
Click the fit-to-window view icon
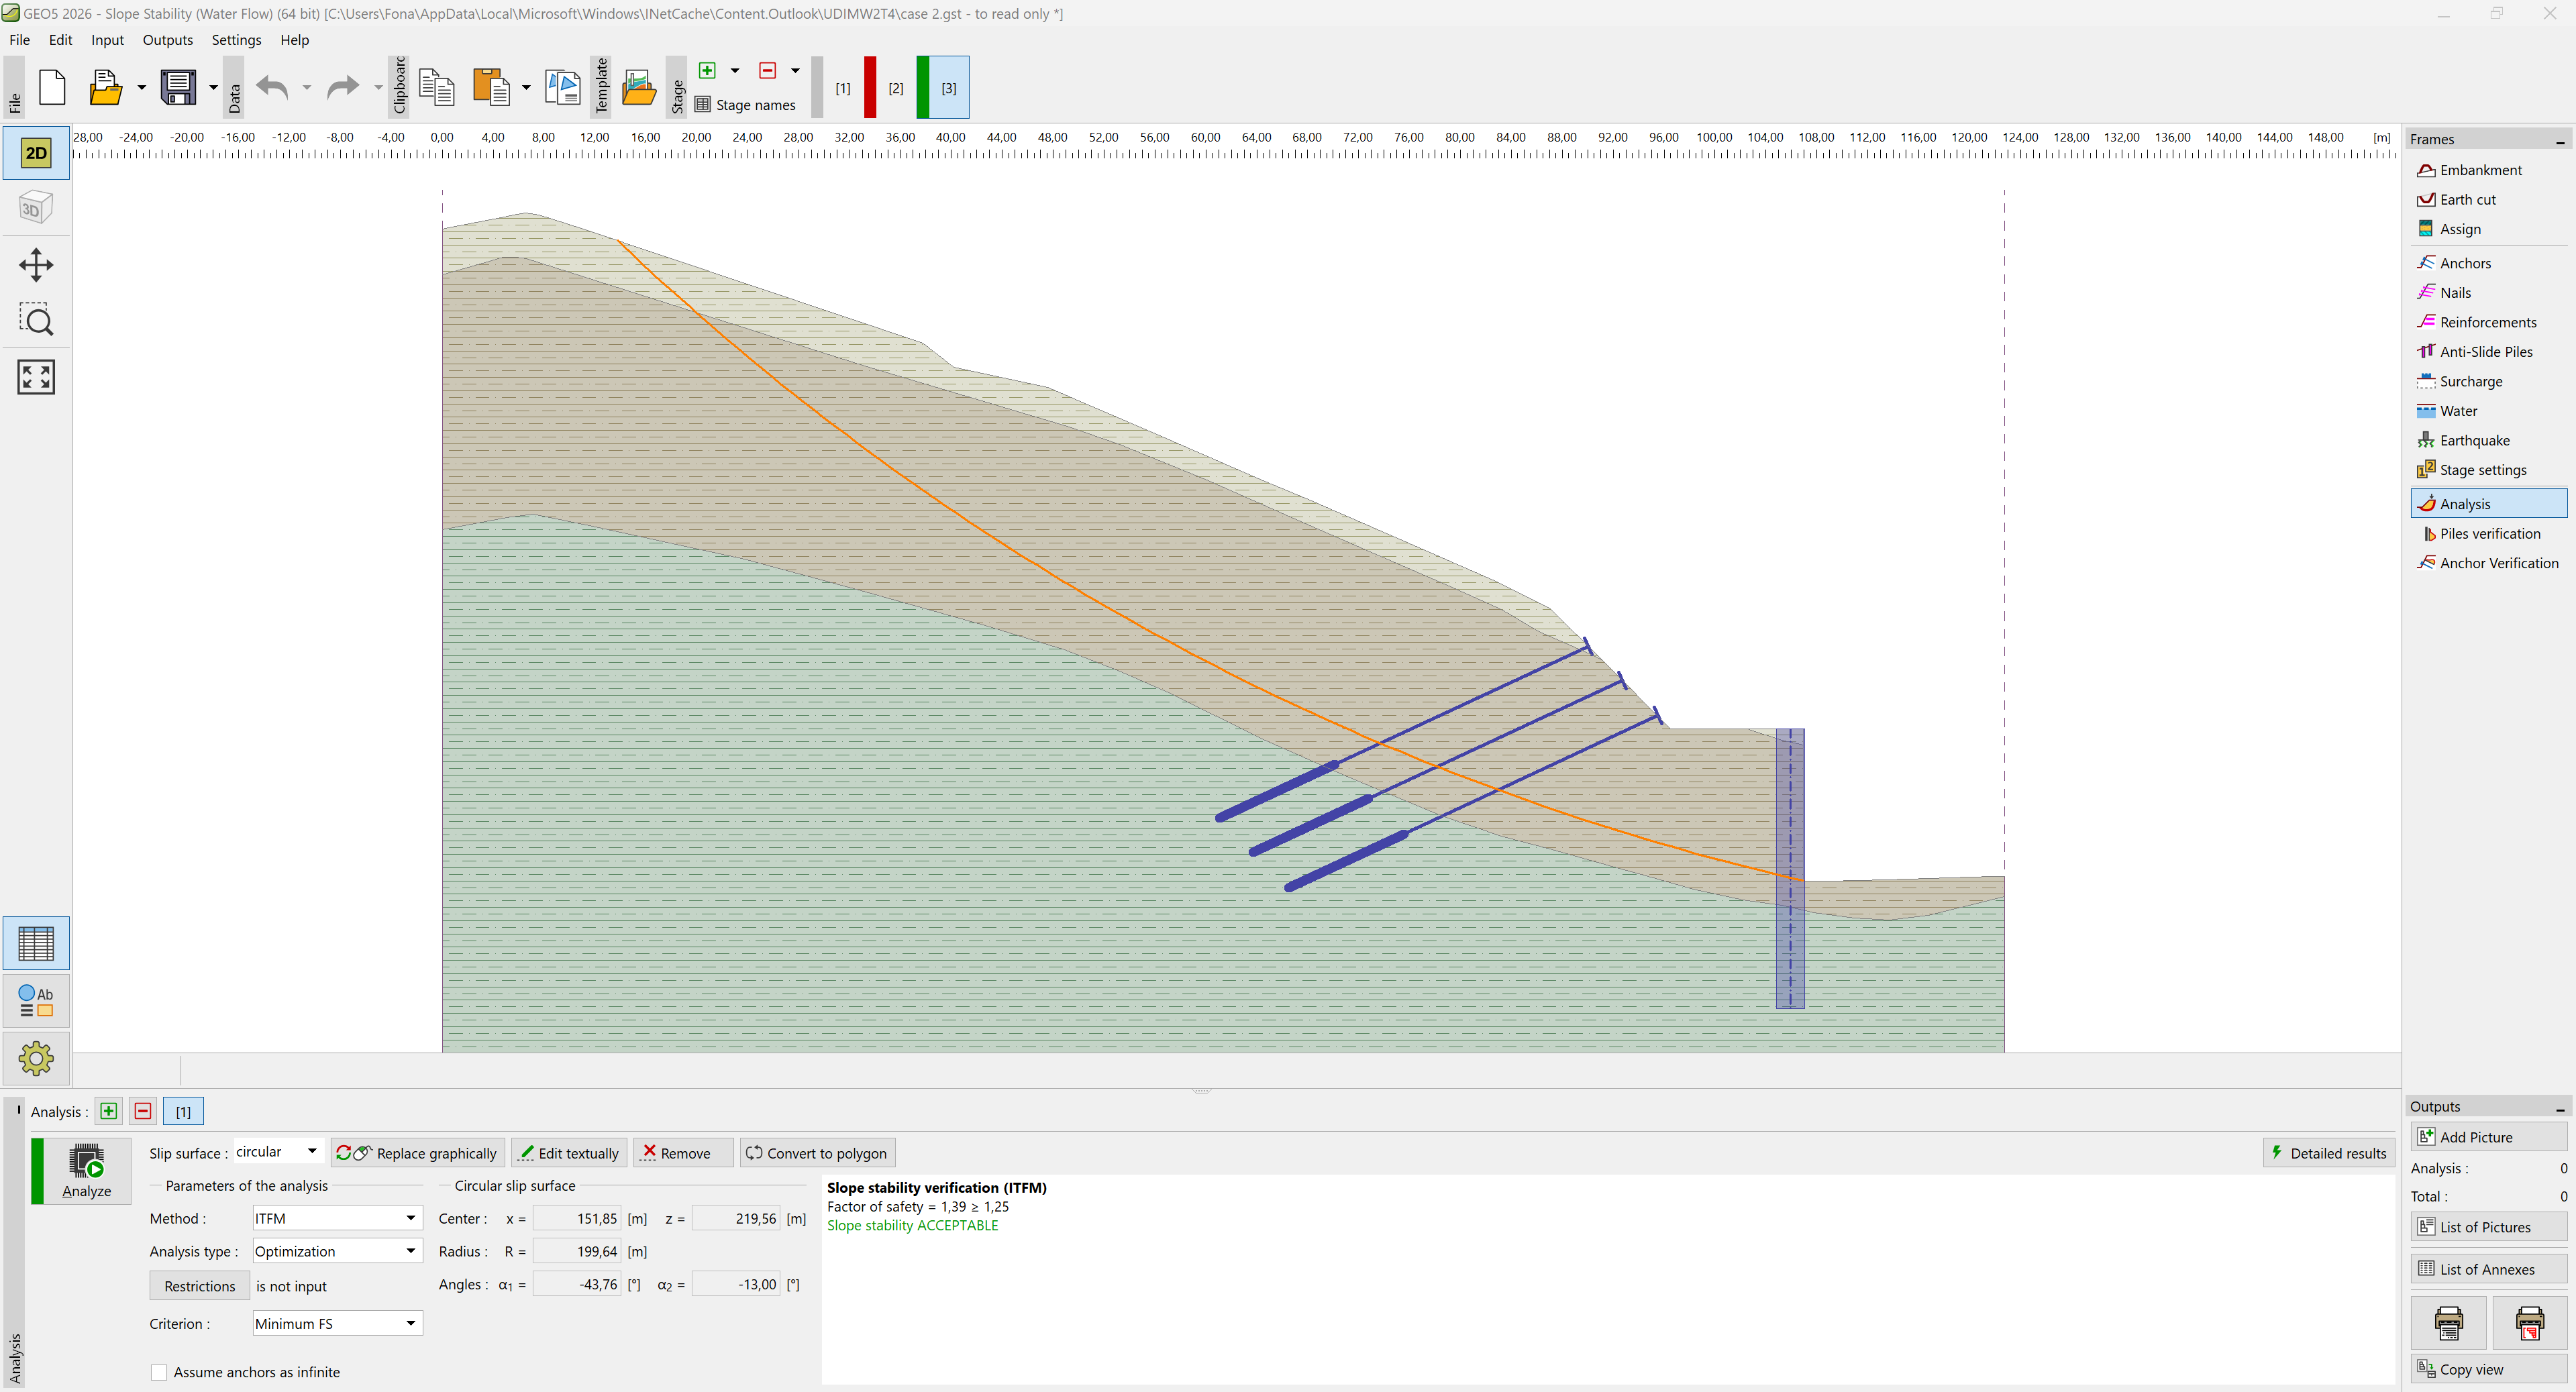click(36, 377)
